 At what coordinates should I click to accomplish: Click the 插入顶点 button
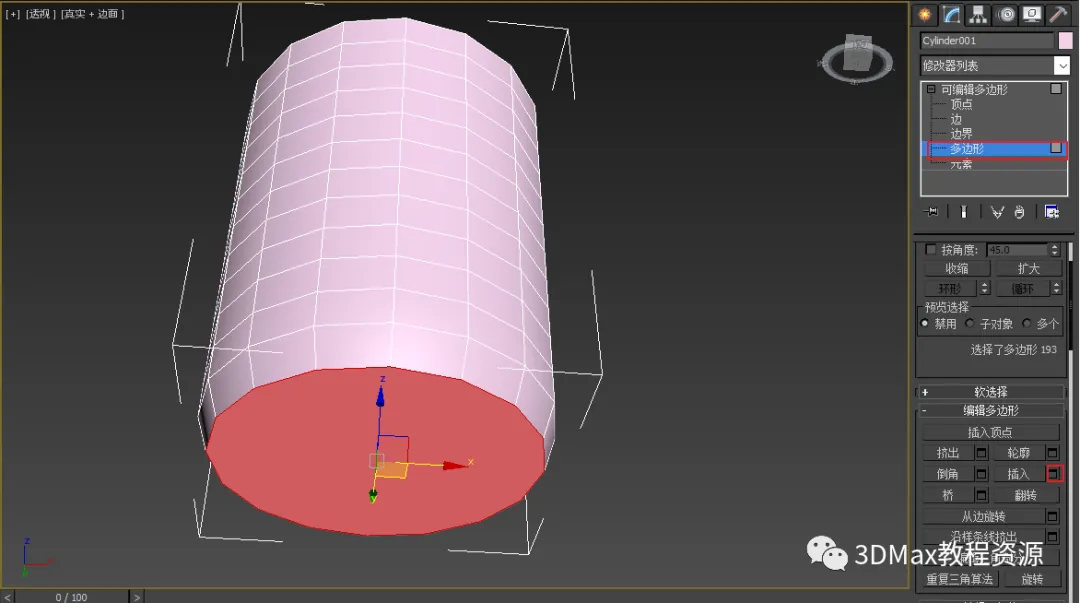pyautogui.click(x=990, y=432)
